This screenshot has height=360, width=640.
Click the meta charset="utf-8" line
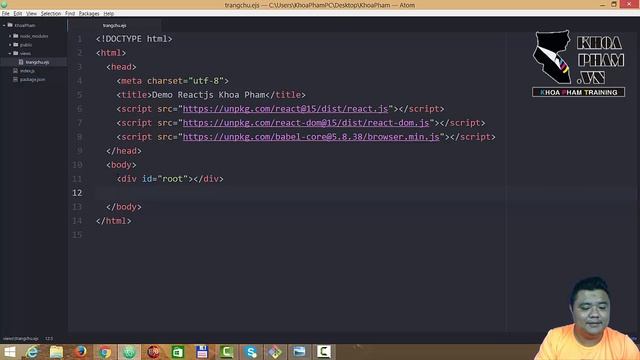[x=173, y=81]
